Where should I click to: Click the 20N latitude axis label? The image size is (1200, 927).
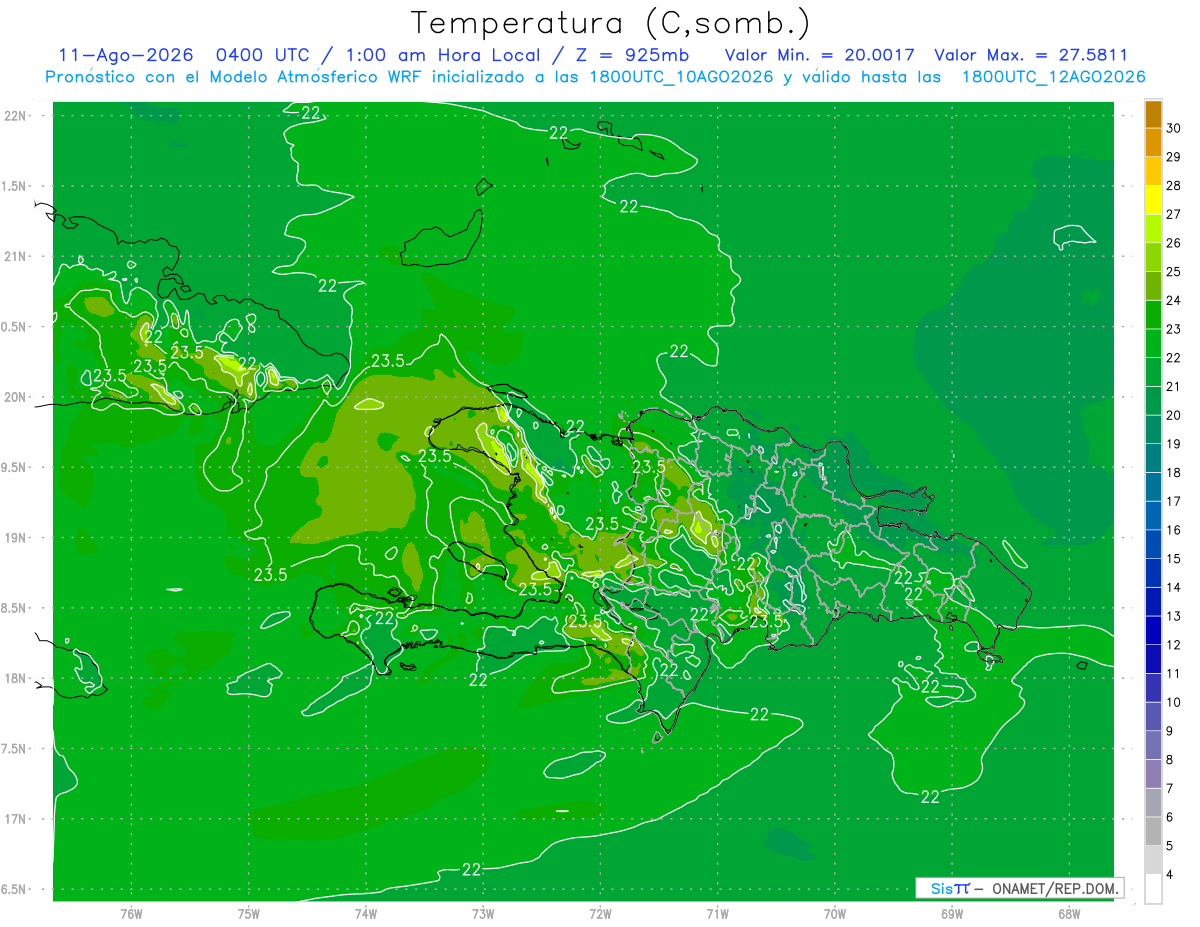click(x=16, y=397)
